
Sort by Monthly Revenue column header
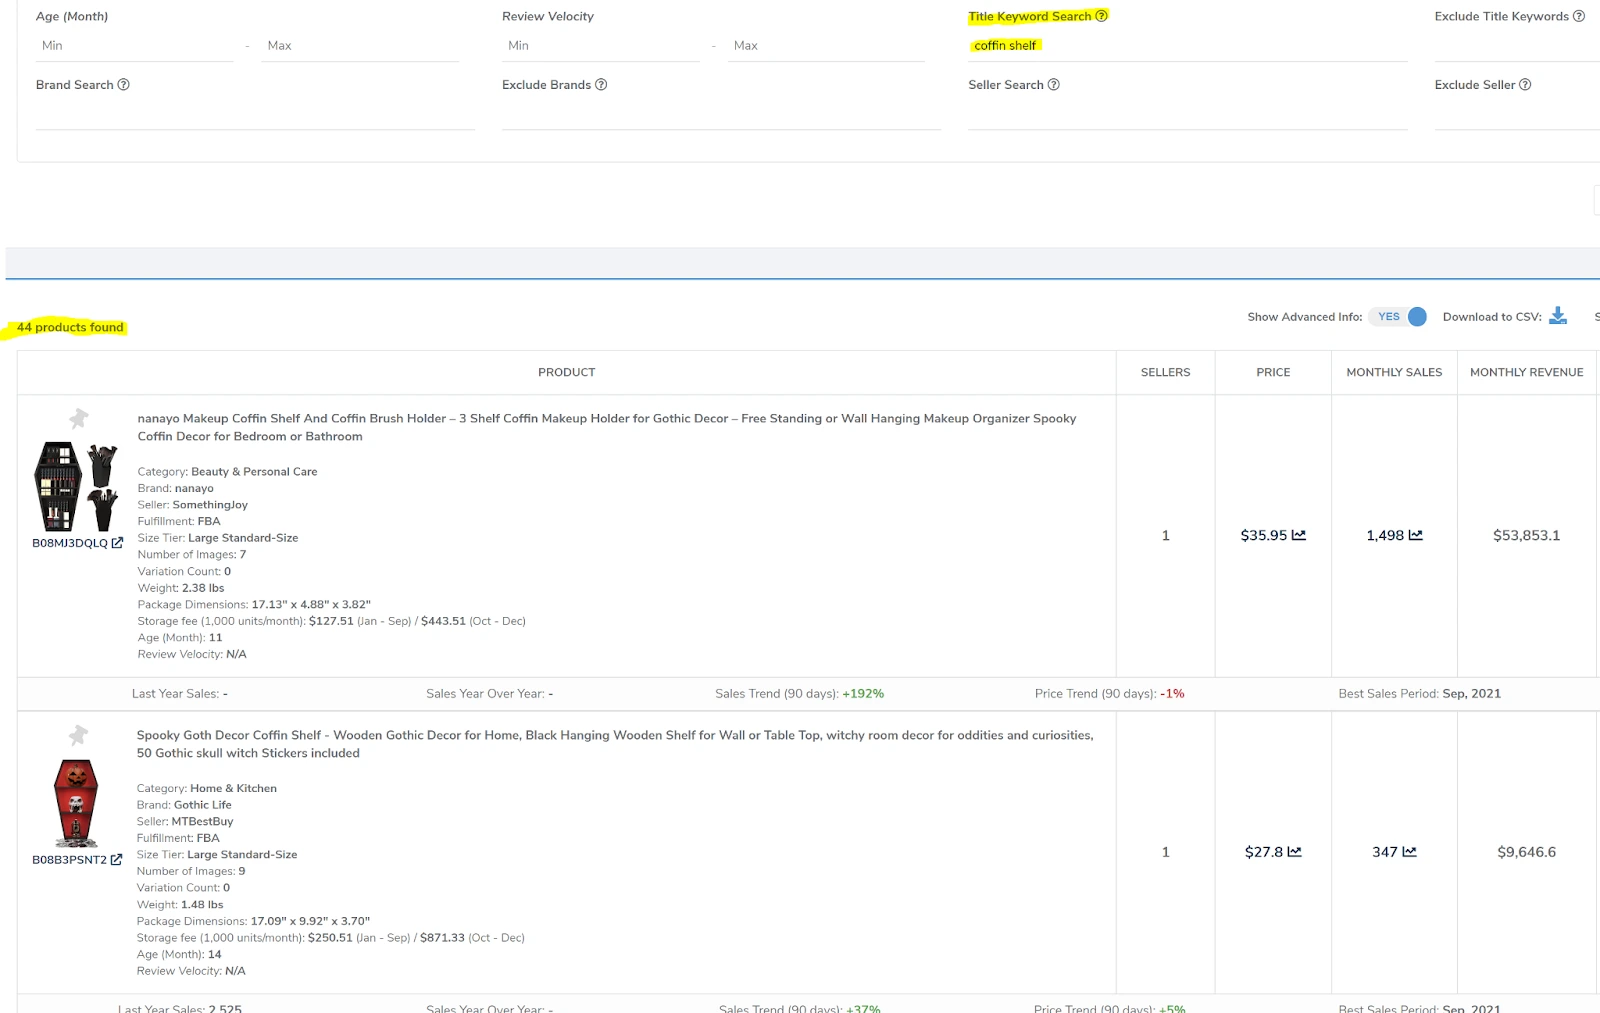[1526, 372]
